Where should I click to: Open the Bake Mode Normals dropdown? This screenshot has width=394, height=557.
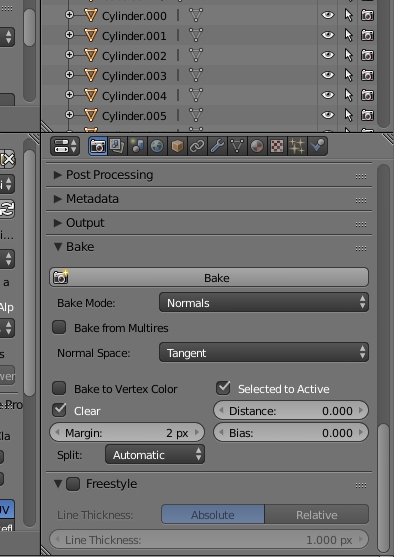(x=264, y=303)
